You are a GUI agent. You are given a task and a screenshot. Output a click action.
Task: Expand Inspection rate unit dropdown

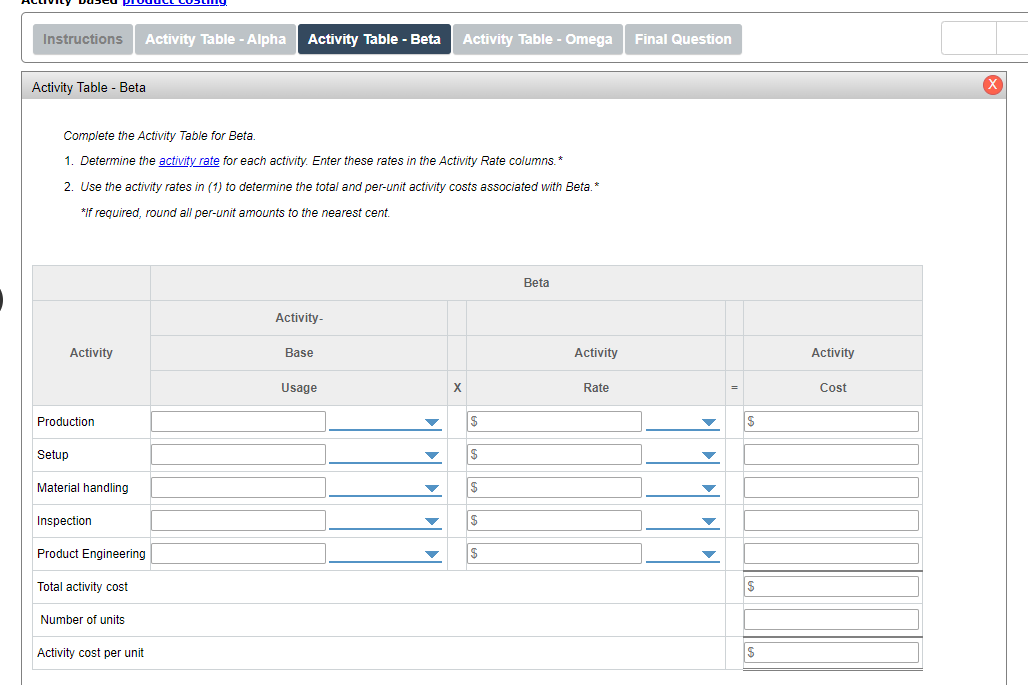(x=682, y=521)
